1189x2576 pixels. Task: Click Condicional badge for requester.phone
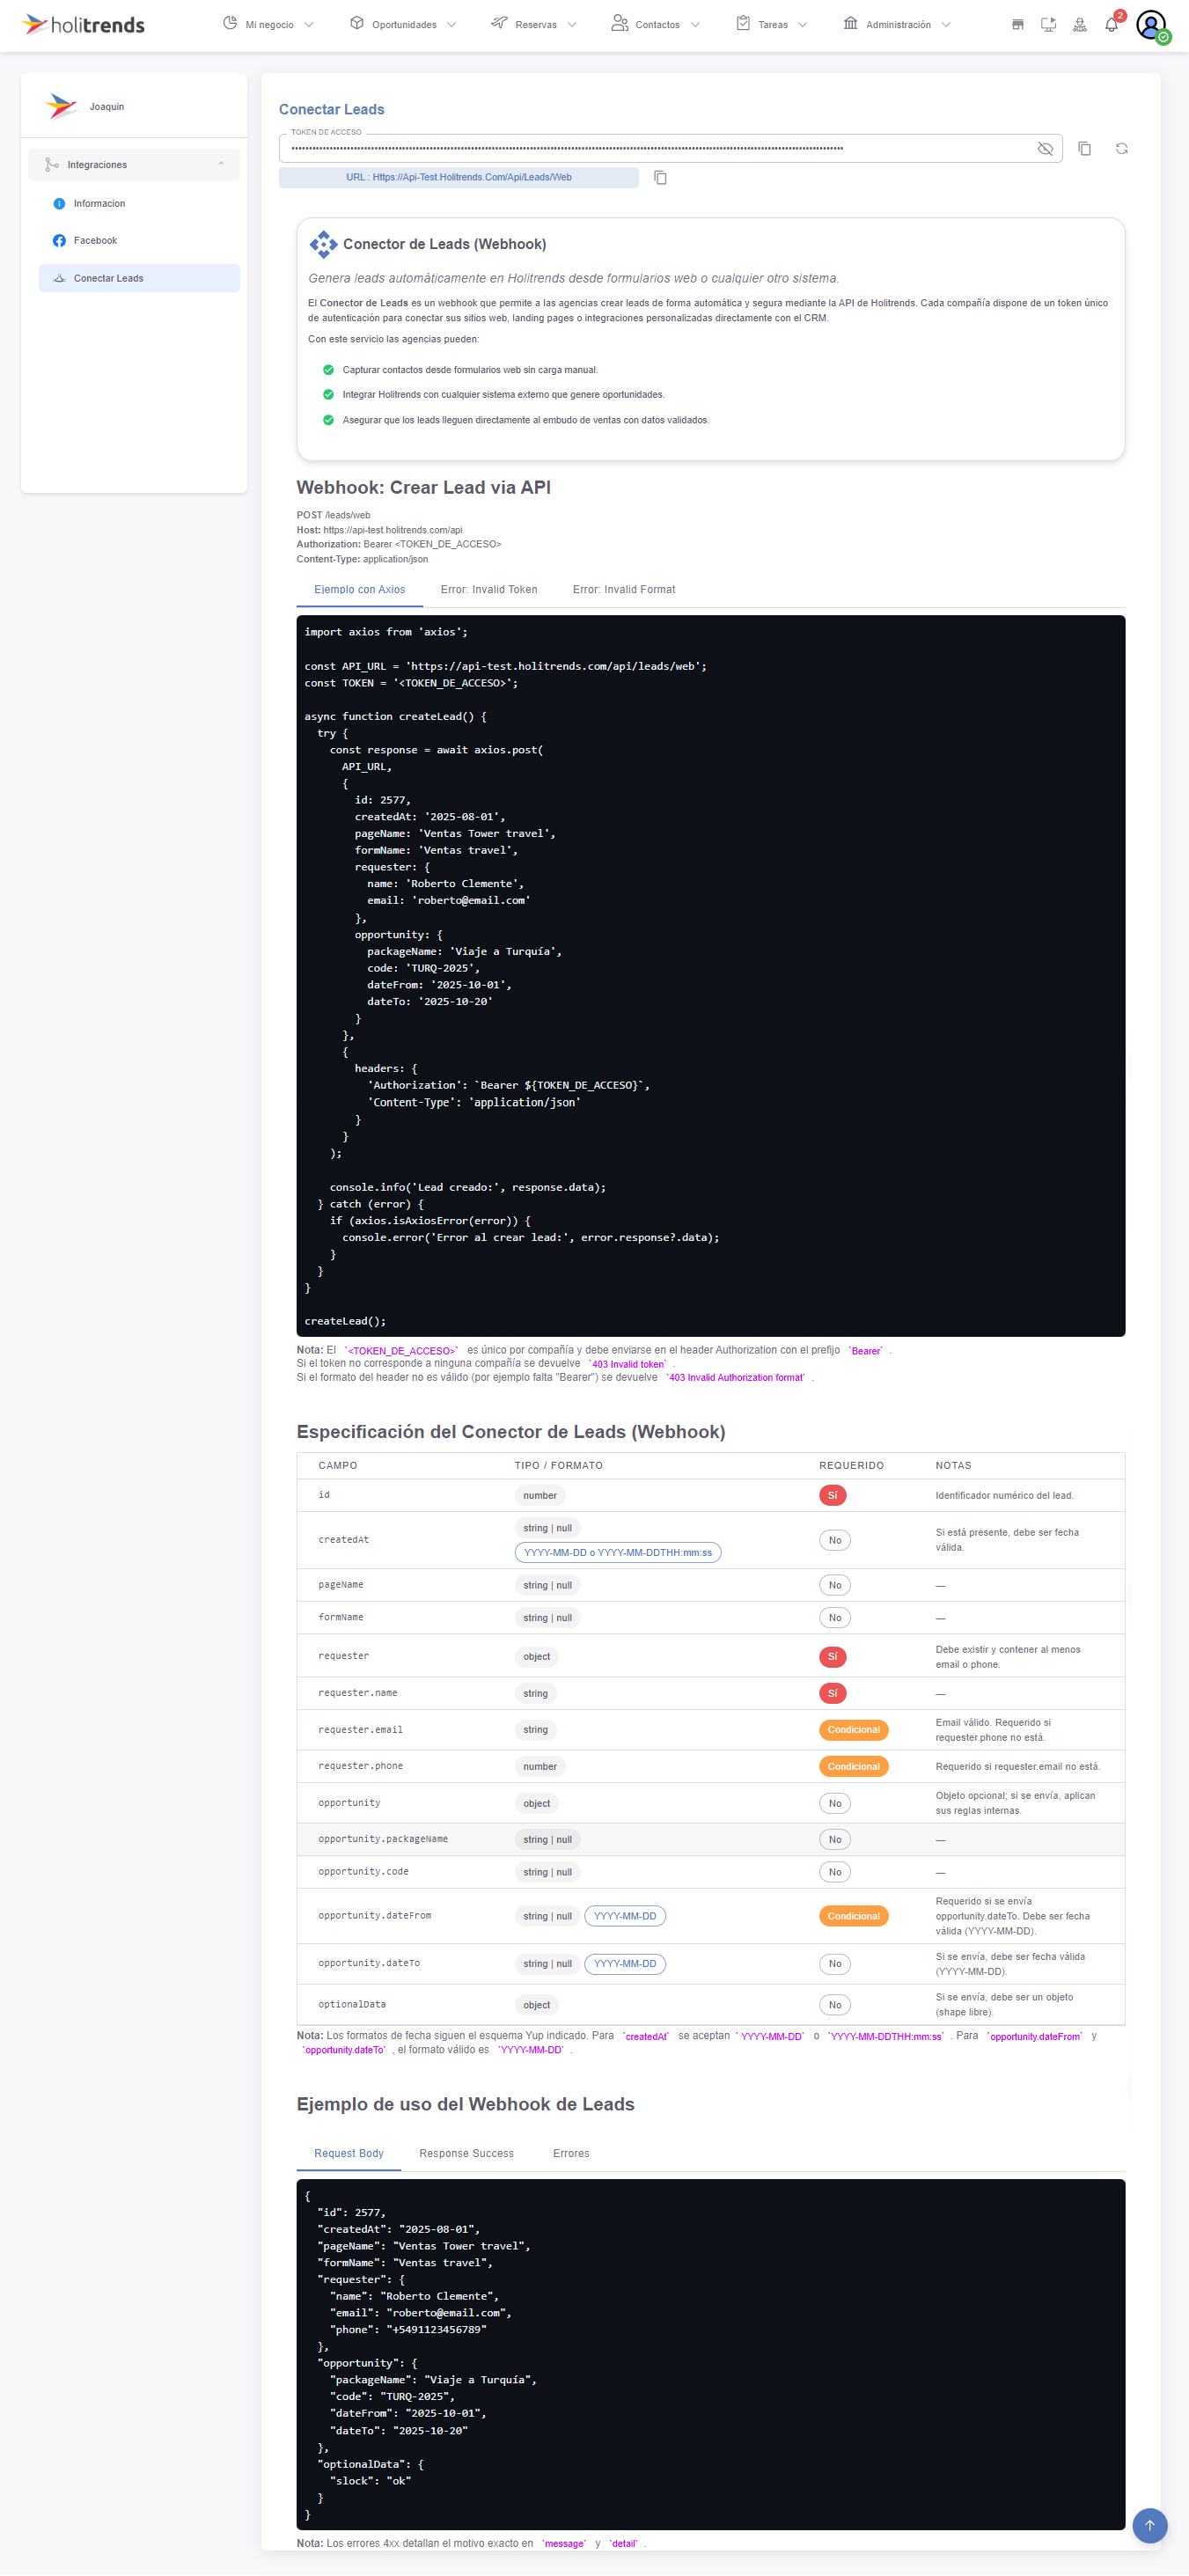click(x=854, y=1767)
